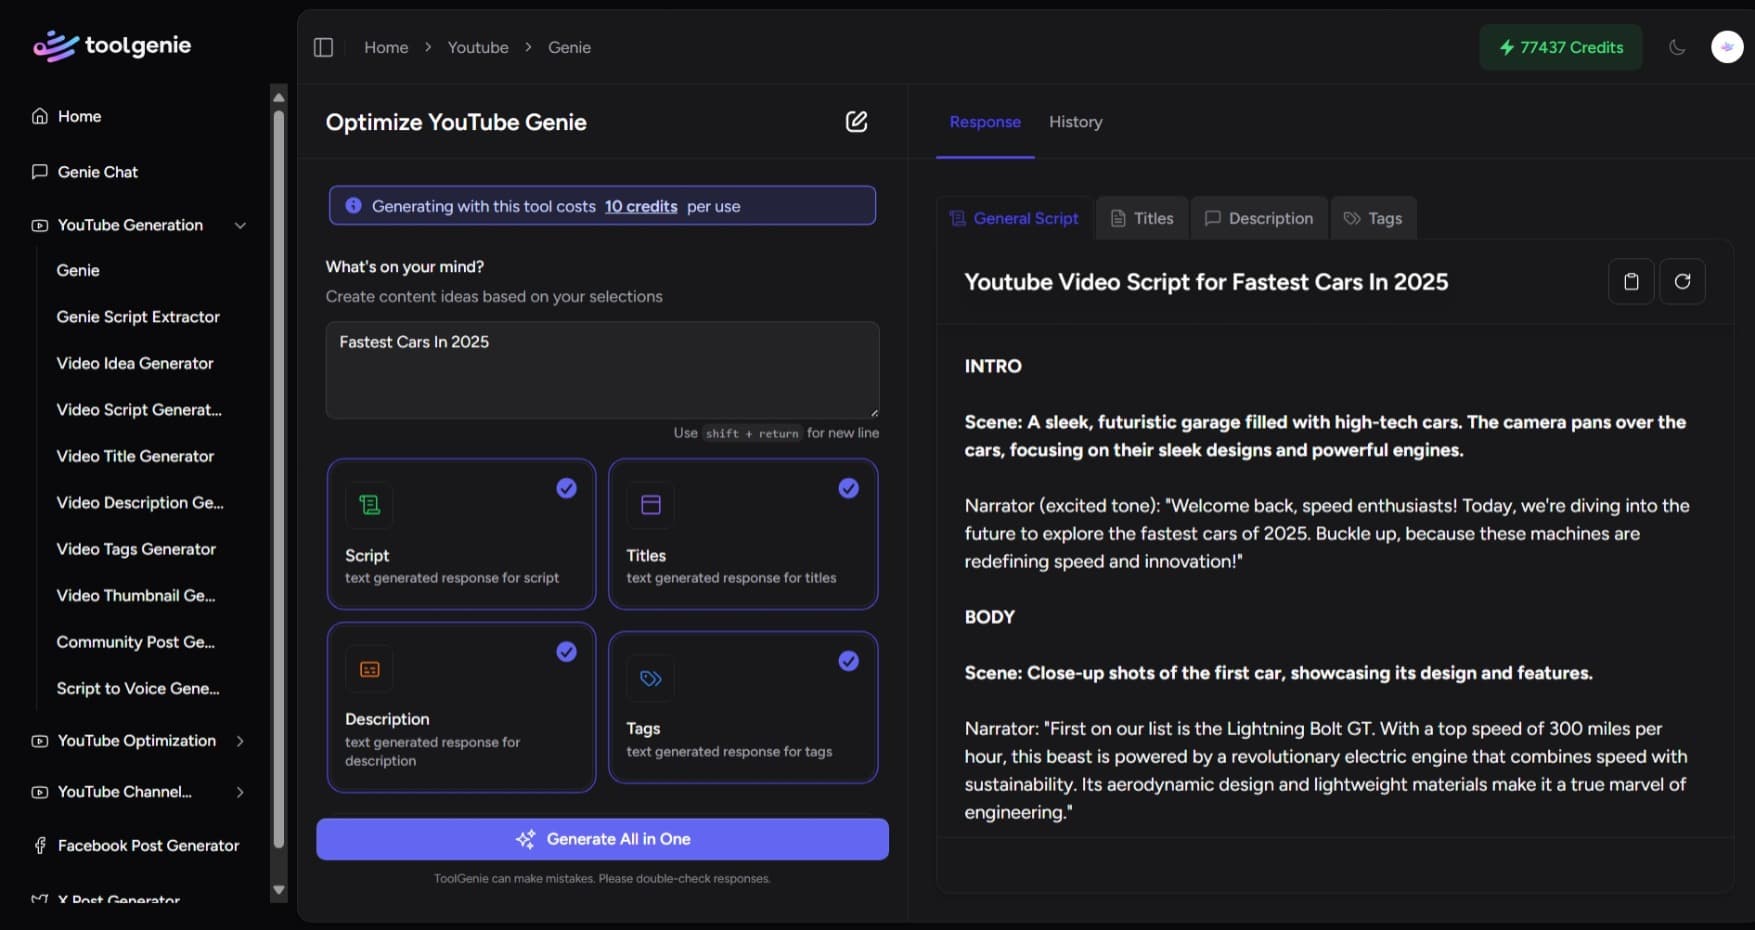Click the sparkle icon on Generate button

click(525, 839)
